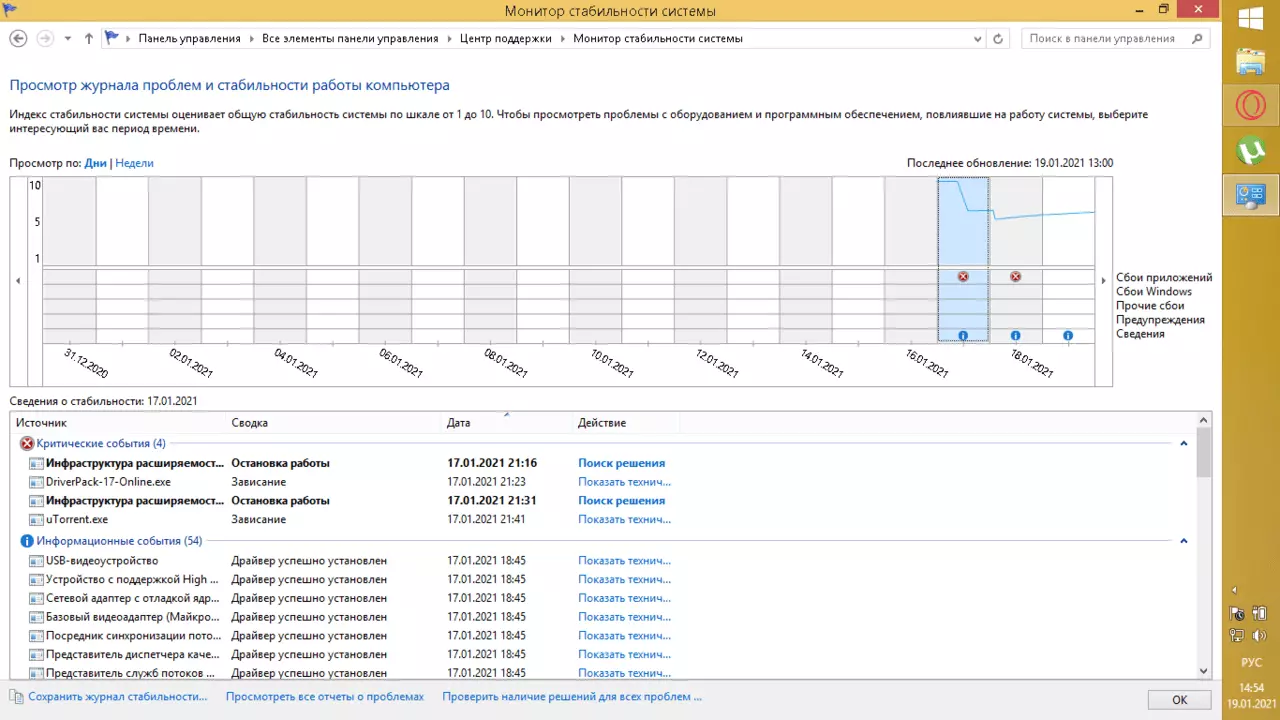This screenshot has height=720, width=1280.
Task: Open uTorrent from taskbar
Action: (x=1251, y=150)
